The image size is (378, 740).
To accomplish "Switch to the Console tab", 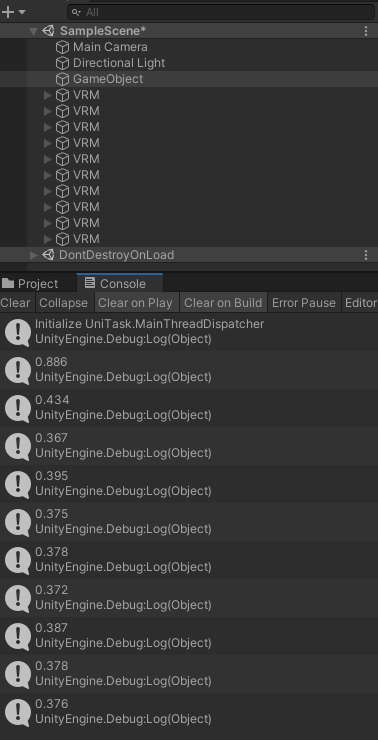I will coord(119,283).
